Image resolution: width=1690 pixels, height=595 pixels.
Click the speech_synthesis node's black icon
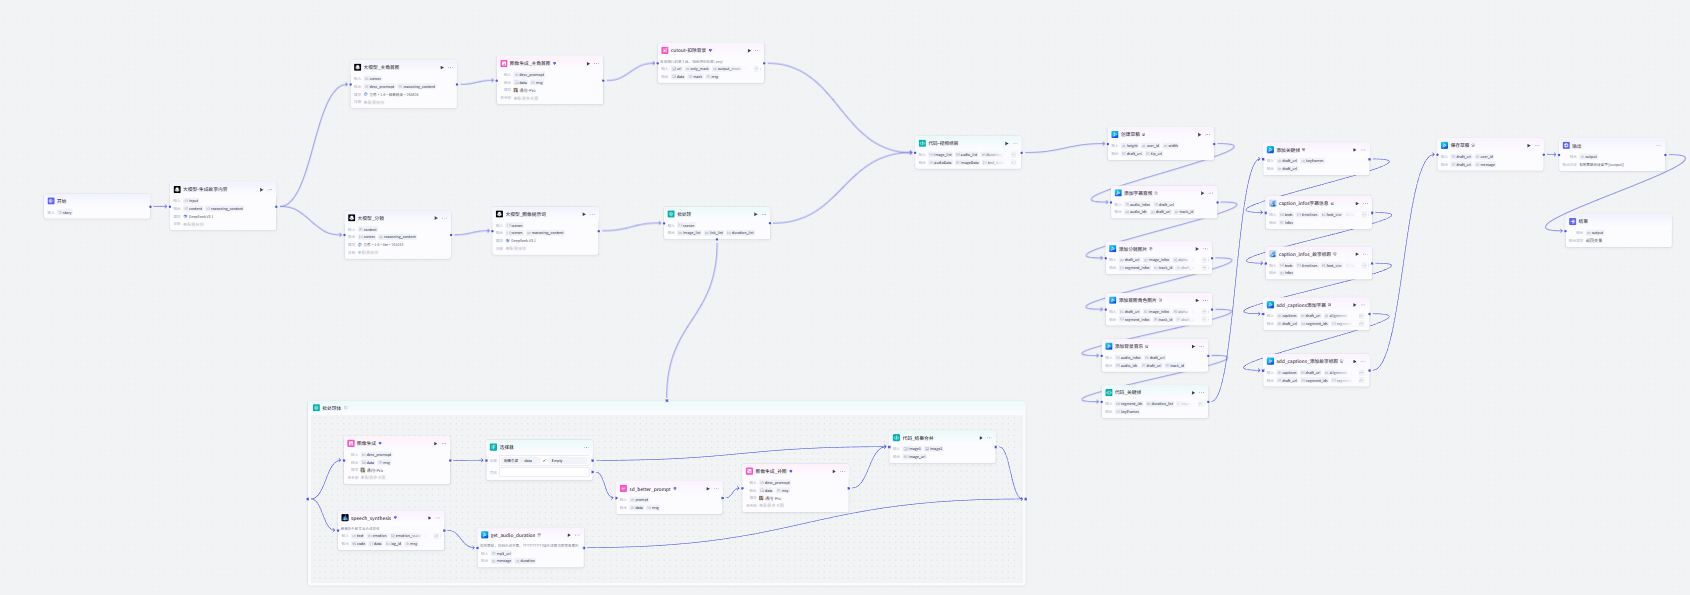[345, 518]
